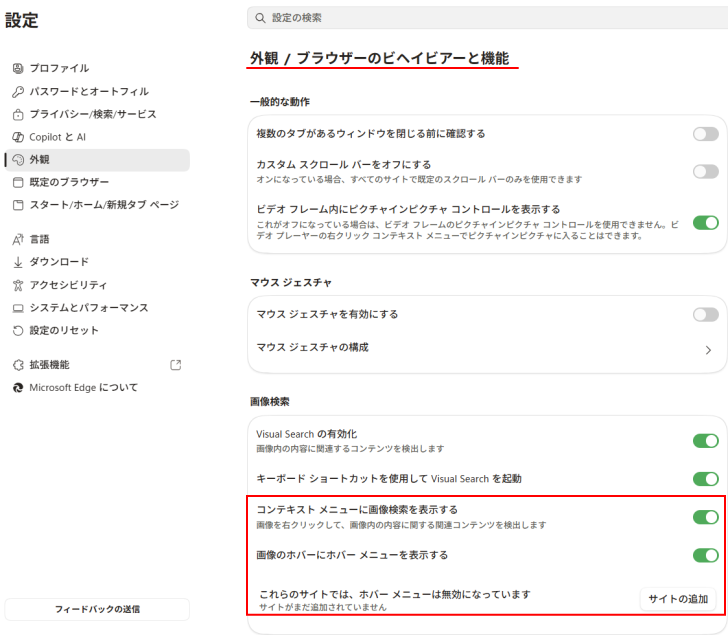This screenshot has width=728, height=635.
Task: Click the 画像検索 section heading
Action: (270, 402)
